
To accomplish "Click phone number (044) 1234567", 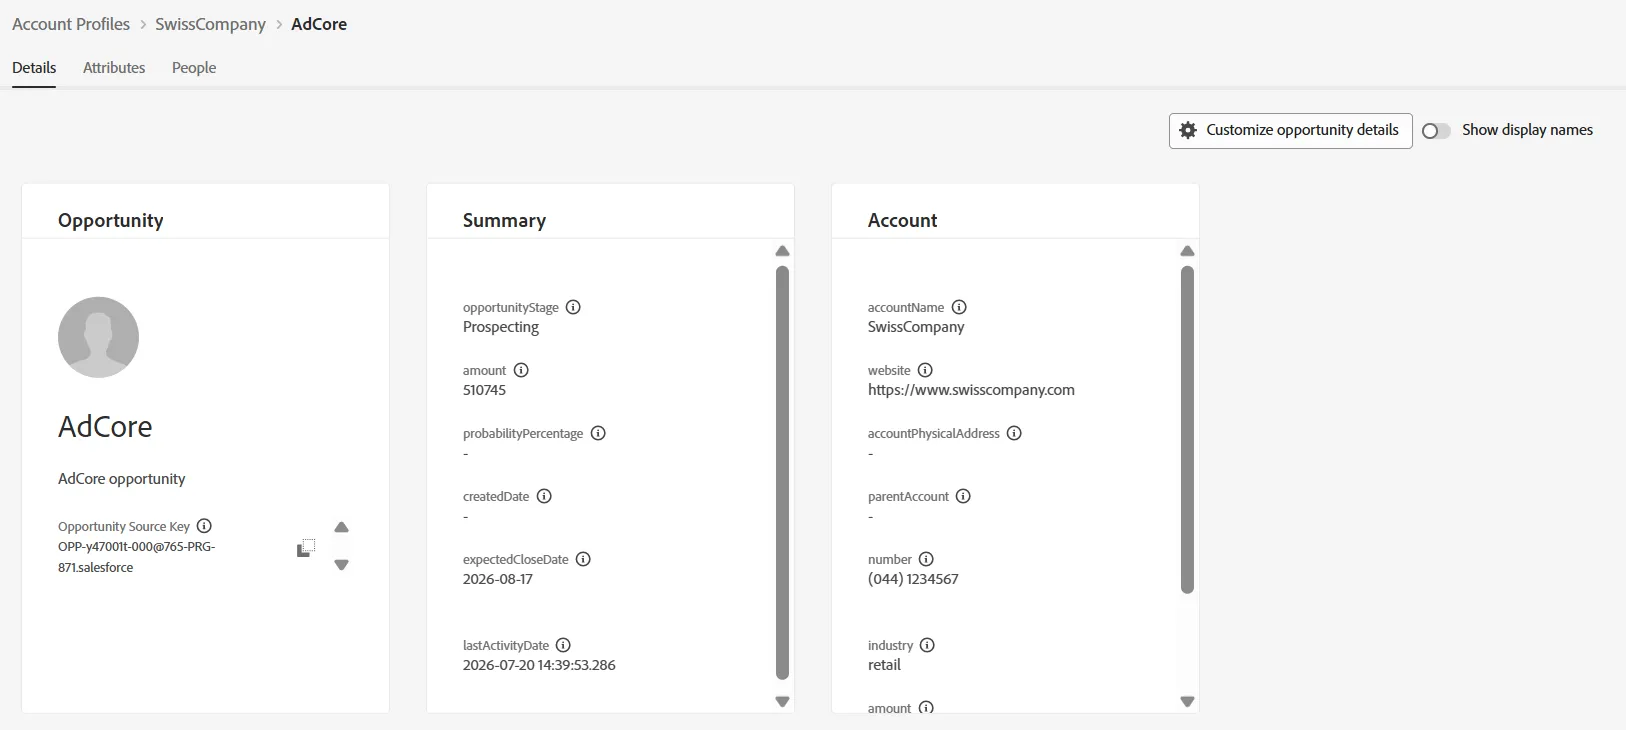I will point(913,579).
